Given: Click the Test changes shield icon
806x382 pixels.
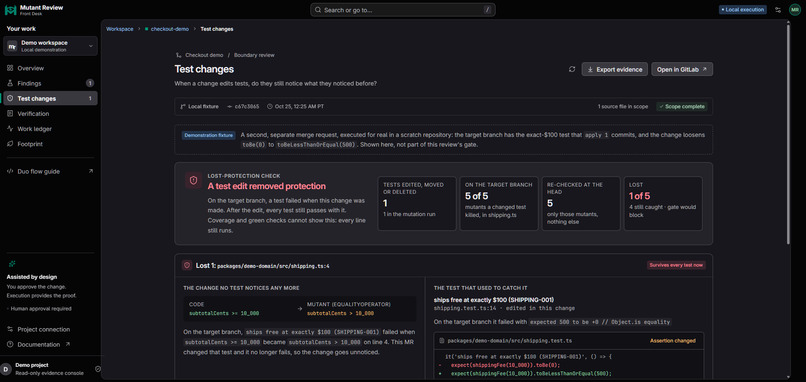Looking at the screenshot, I should coord(10,98).
